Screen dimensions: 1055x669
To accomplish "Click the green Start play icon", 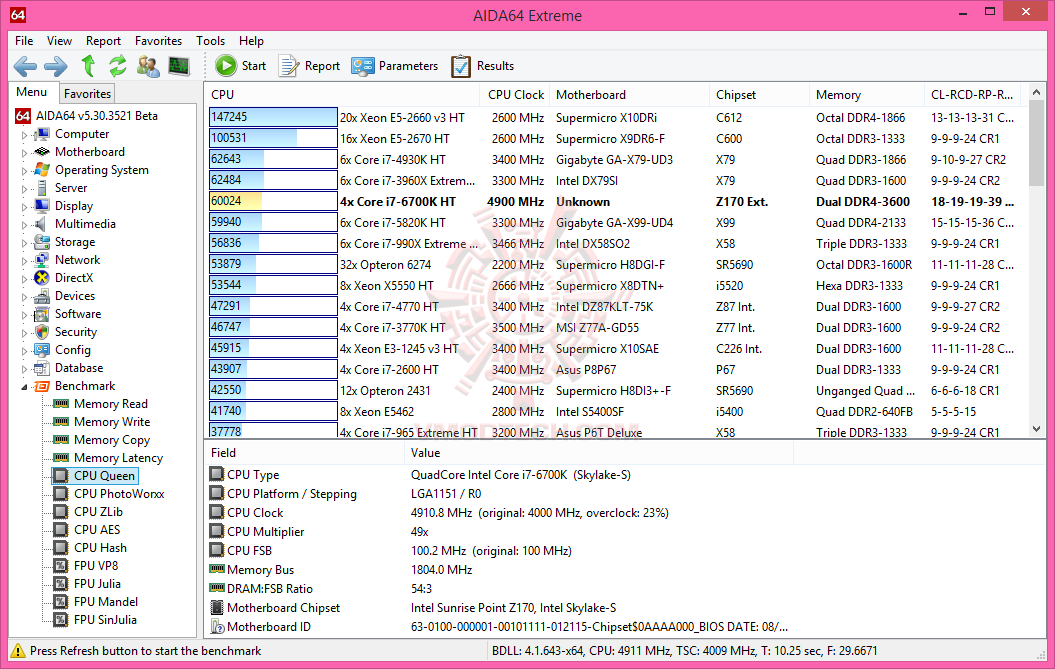I will point(226,66).
